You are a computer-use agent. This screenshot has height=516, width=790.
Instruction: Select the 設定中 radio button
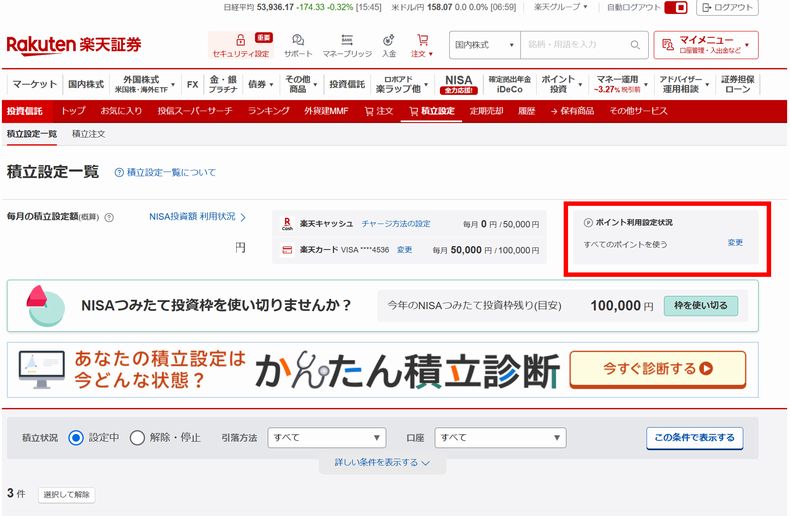tap(76, 438)
